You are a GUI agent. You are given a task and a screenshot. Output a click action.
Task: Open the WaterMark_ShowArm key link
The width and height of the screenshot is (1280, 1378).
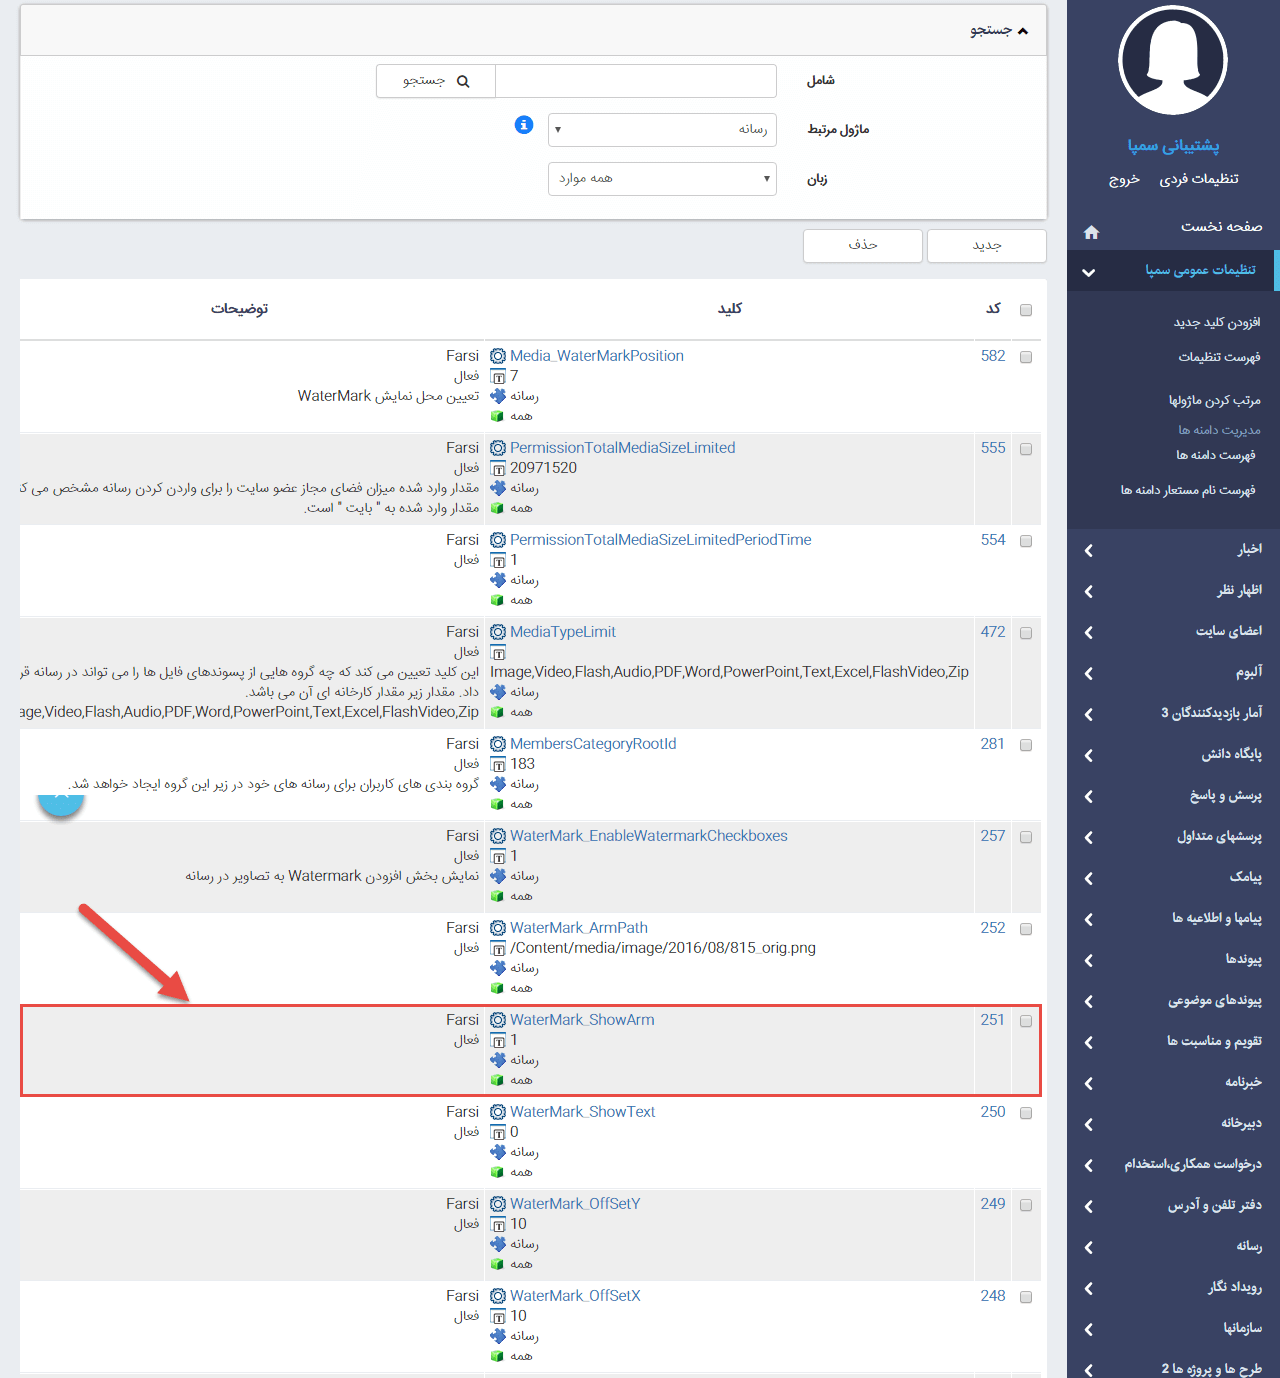[x=581, y=1019]
